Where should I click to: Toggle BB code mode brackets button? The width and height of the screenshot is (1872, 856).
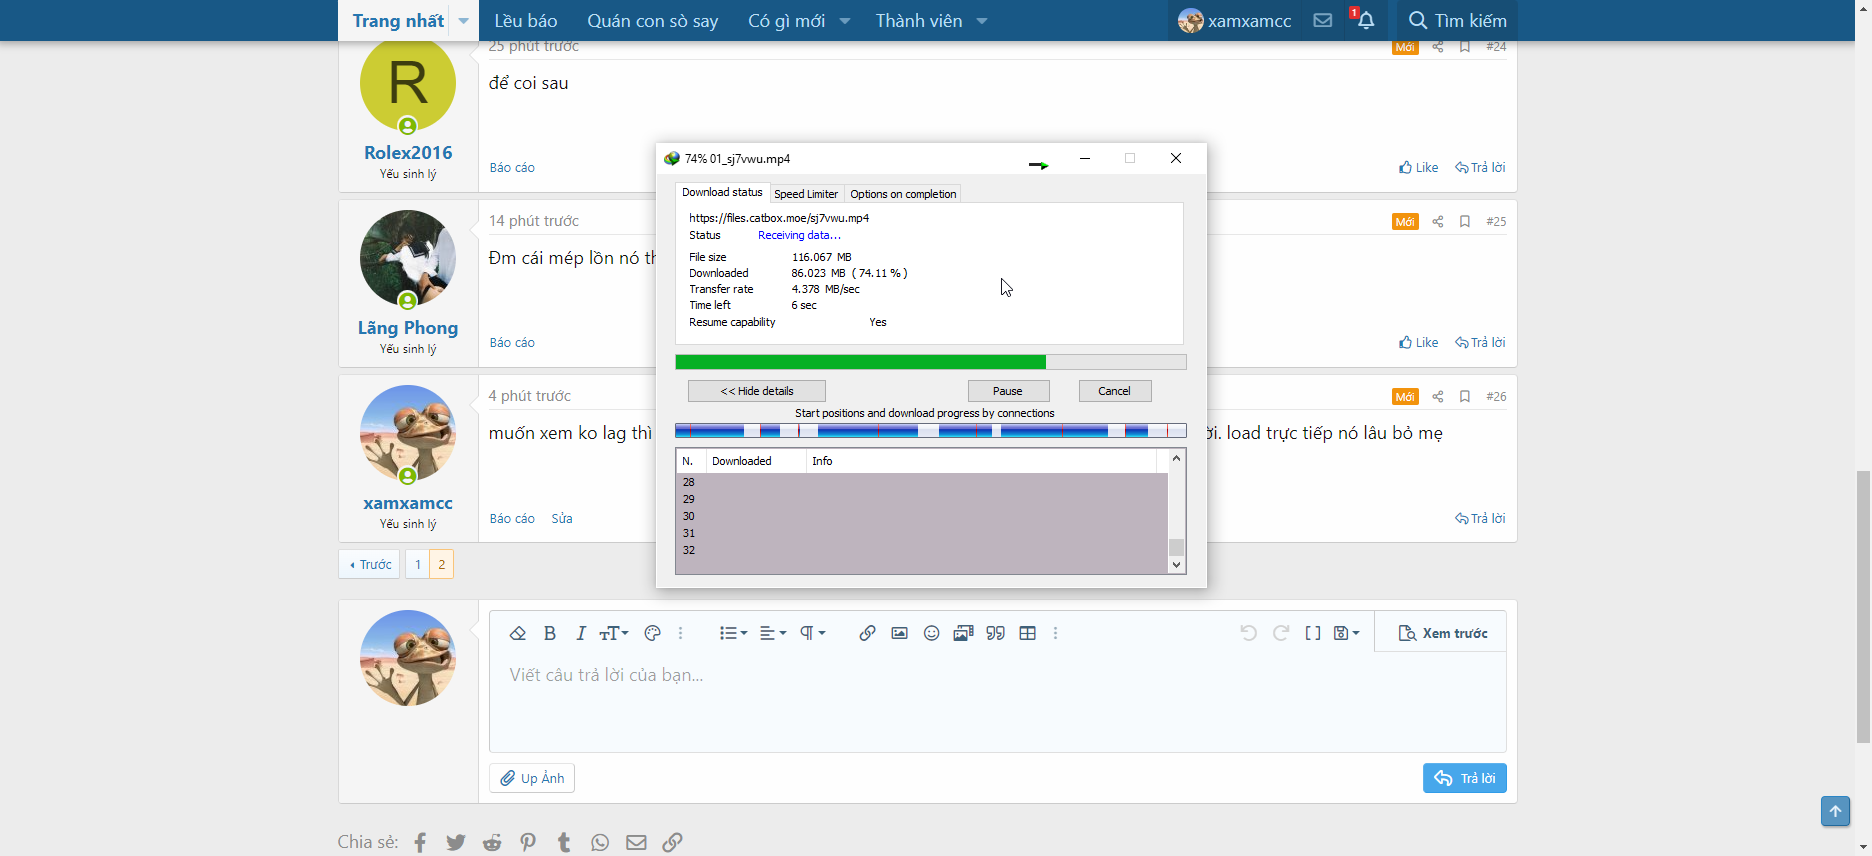click(x=1312, y=633)
